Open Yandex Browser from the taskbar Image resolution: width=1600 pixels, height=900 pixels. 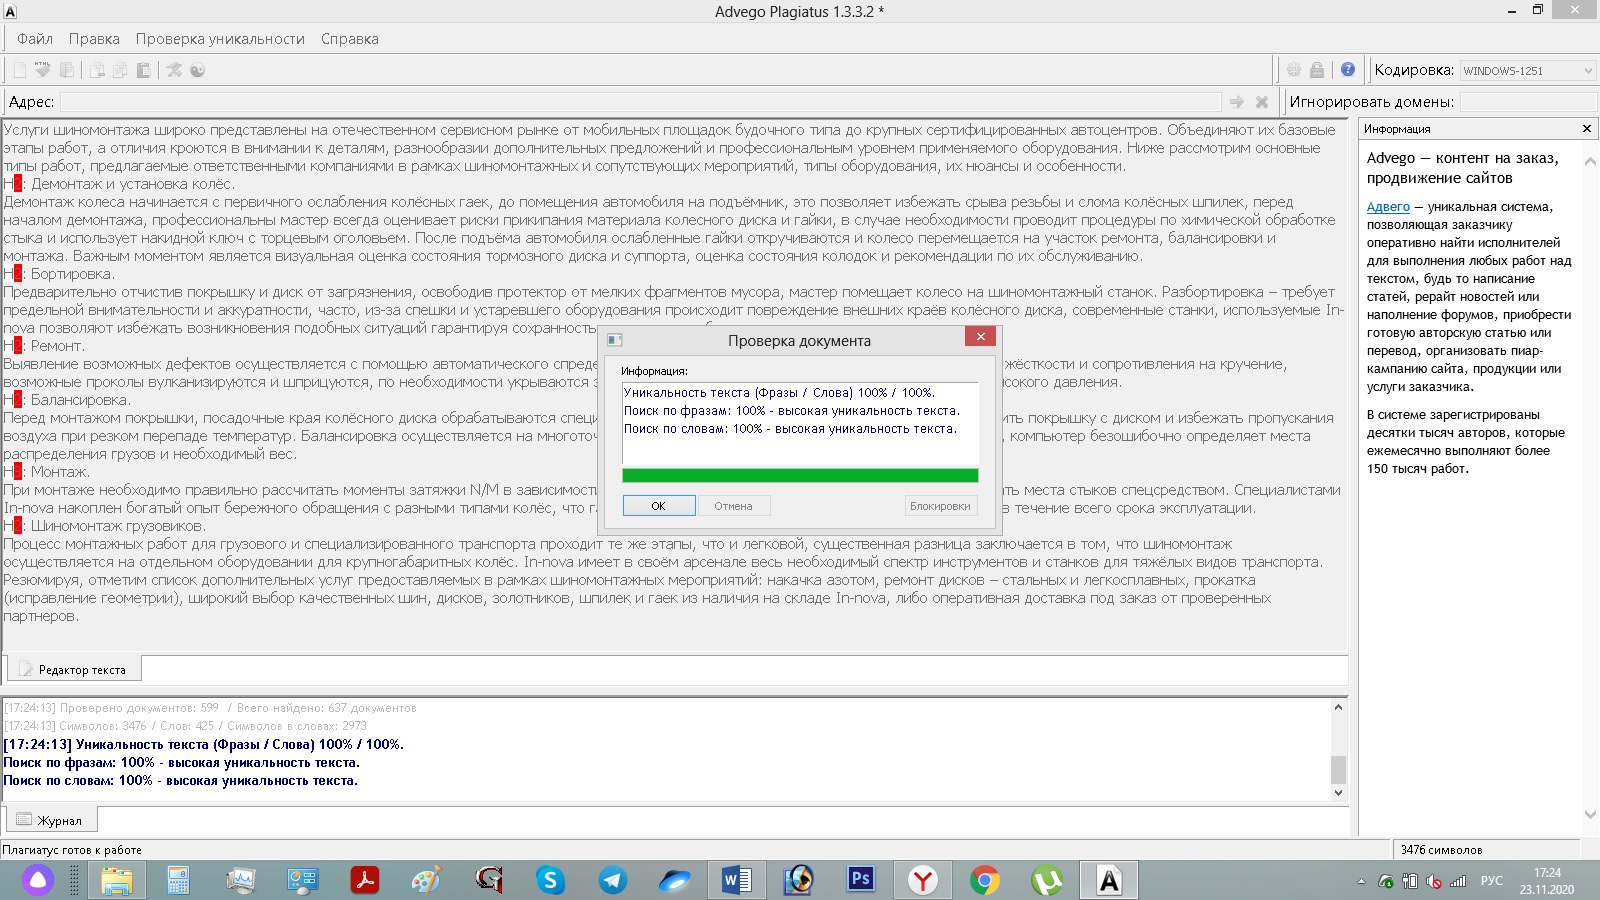[x=922, y=880]
